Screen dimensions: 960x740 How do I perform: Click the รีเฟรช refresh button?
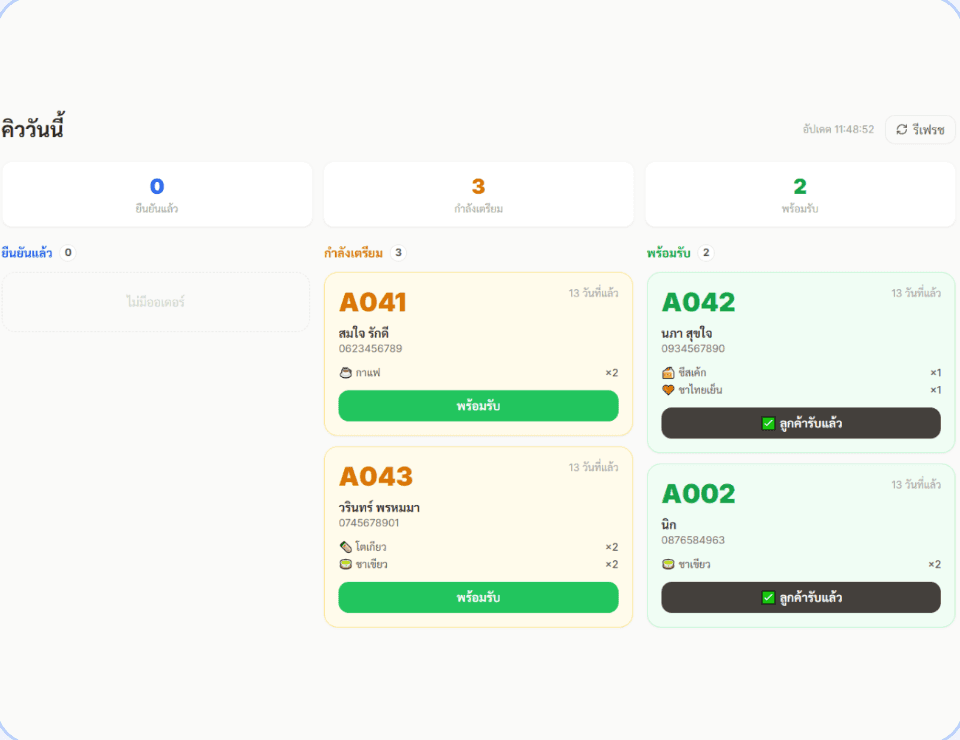[920, 130]
